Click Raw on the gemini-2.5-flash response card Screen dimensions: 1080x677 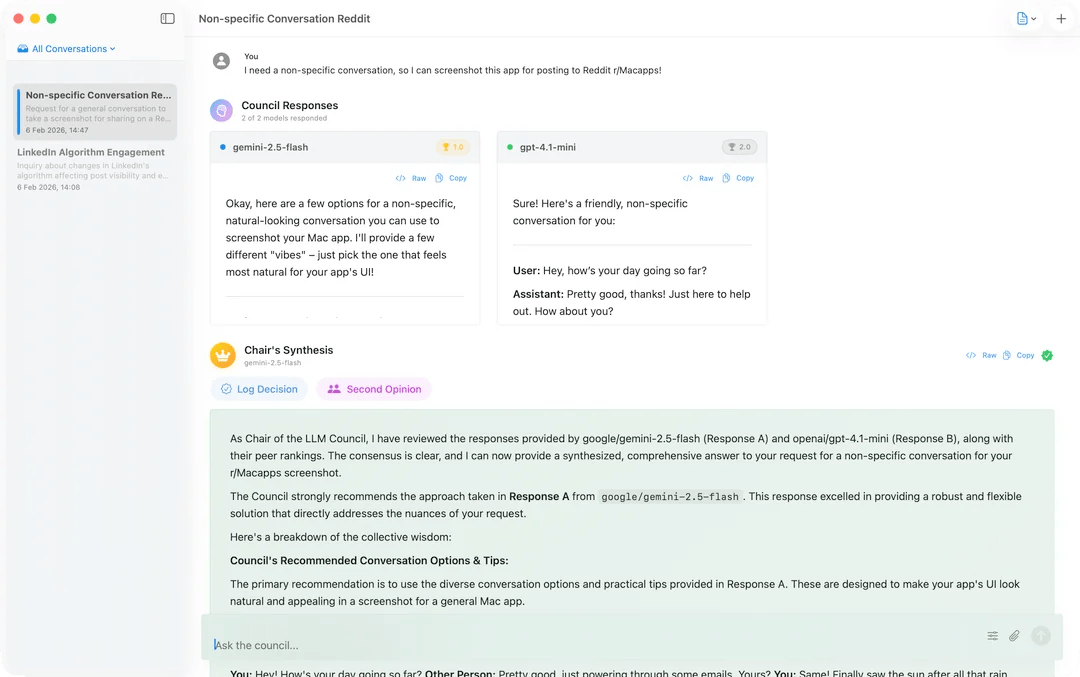411,178
